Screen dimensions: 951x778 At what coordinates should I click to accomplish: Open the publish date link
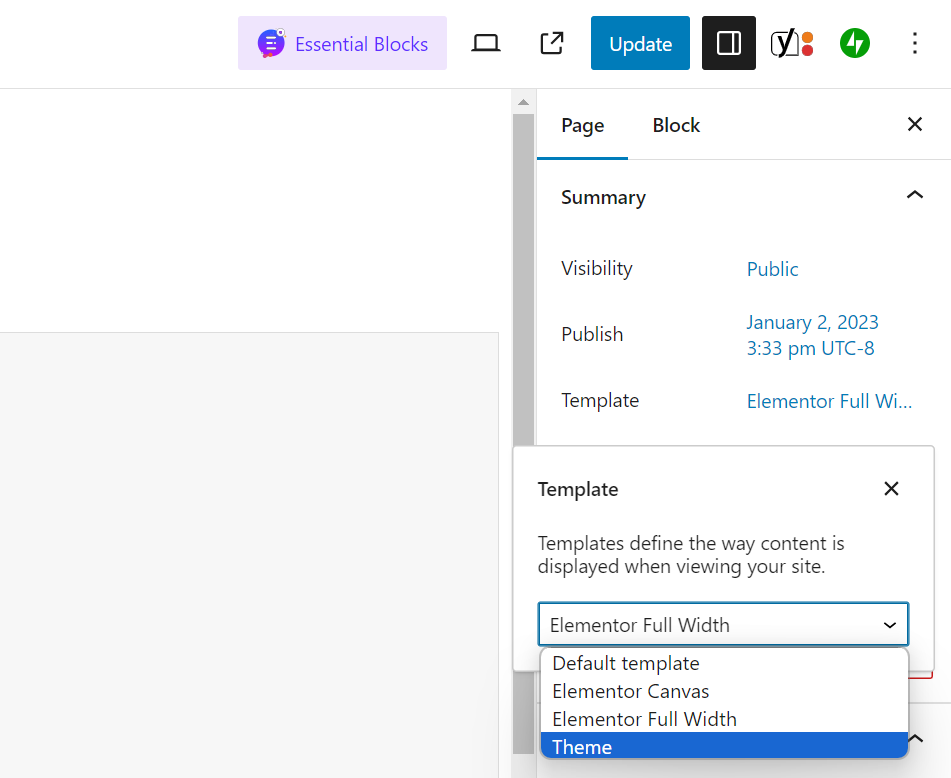[812, 322]
